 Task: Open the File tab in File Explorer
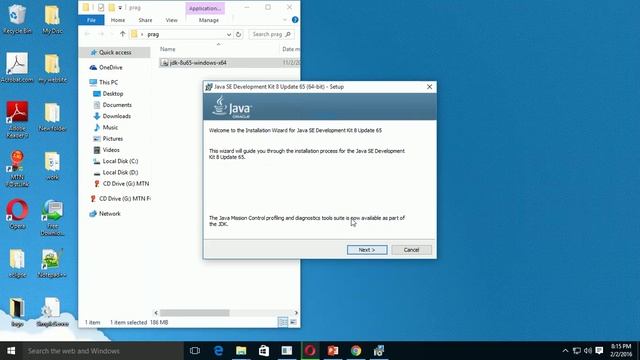(91, 20)
